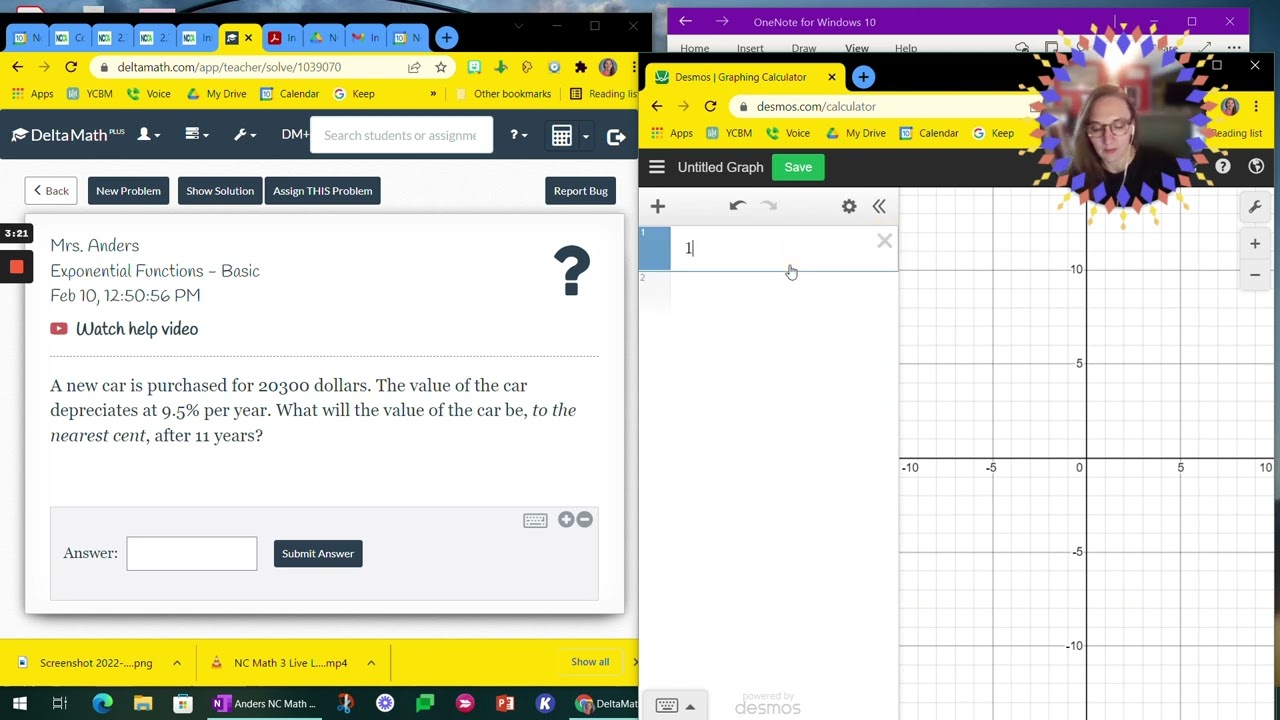The image size is (1280, 720).
Task: Open Desmos graph settings wrench
Action: pos(1255,206)
